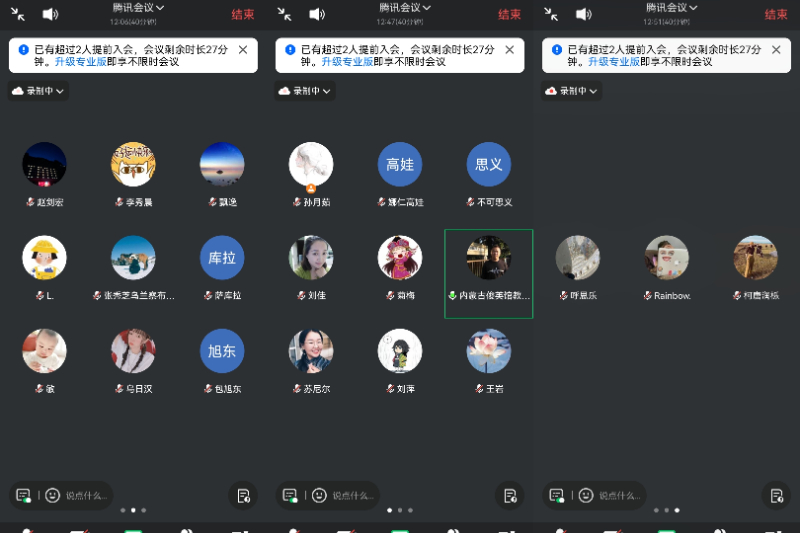Toggle the chat bubble switch in the 12:51 screen
The image size is (800, 533).
[557, 495]
